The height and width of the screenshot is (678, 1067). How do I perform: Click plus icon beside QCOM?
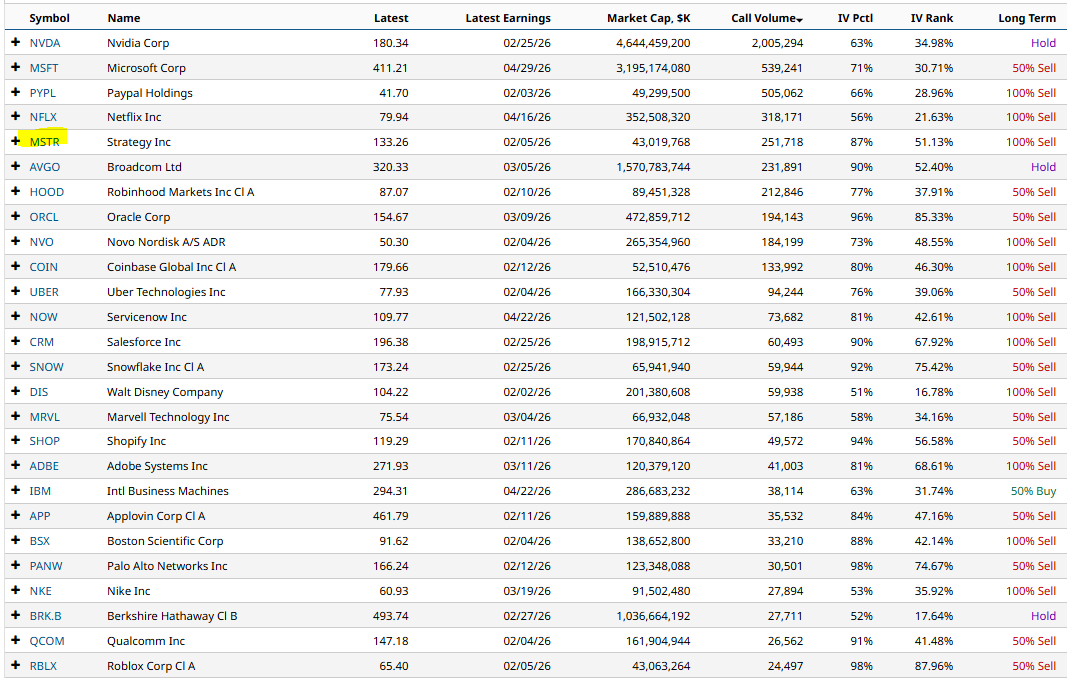16,640
